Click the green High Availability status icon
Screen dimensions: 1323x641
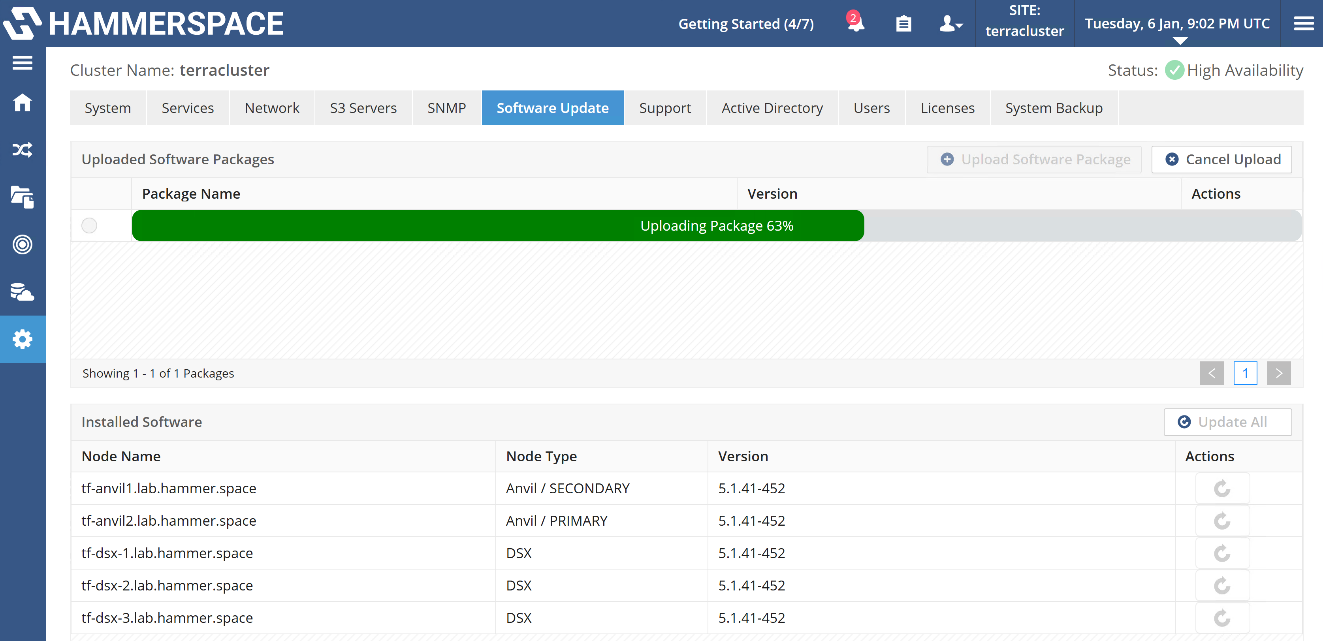click(x=1174, y=70)
